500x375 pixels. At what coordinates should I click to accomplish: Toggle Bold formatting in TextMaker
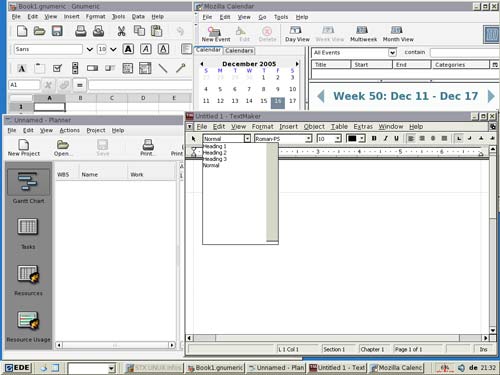click(374, 138)
